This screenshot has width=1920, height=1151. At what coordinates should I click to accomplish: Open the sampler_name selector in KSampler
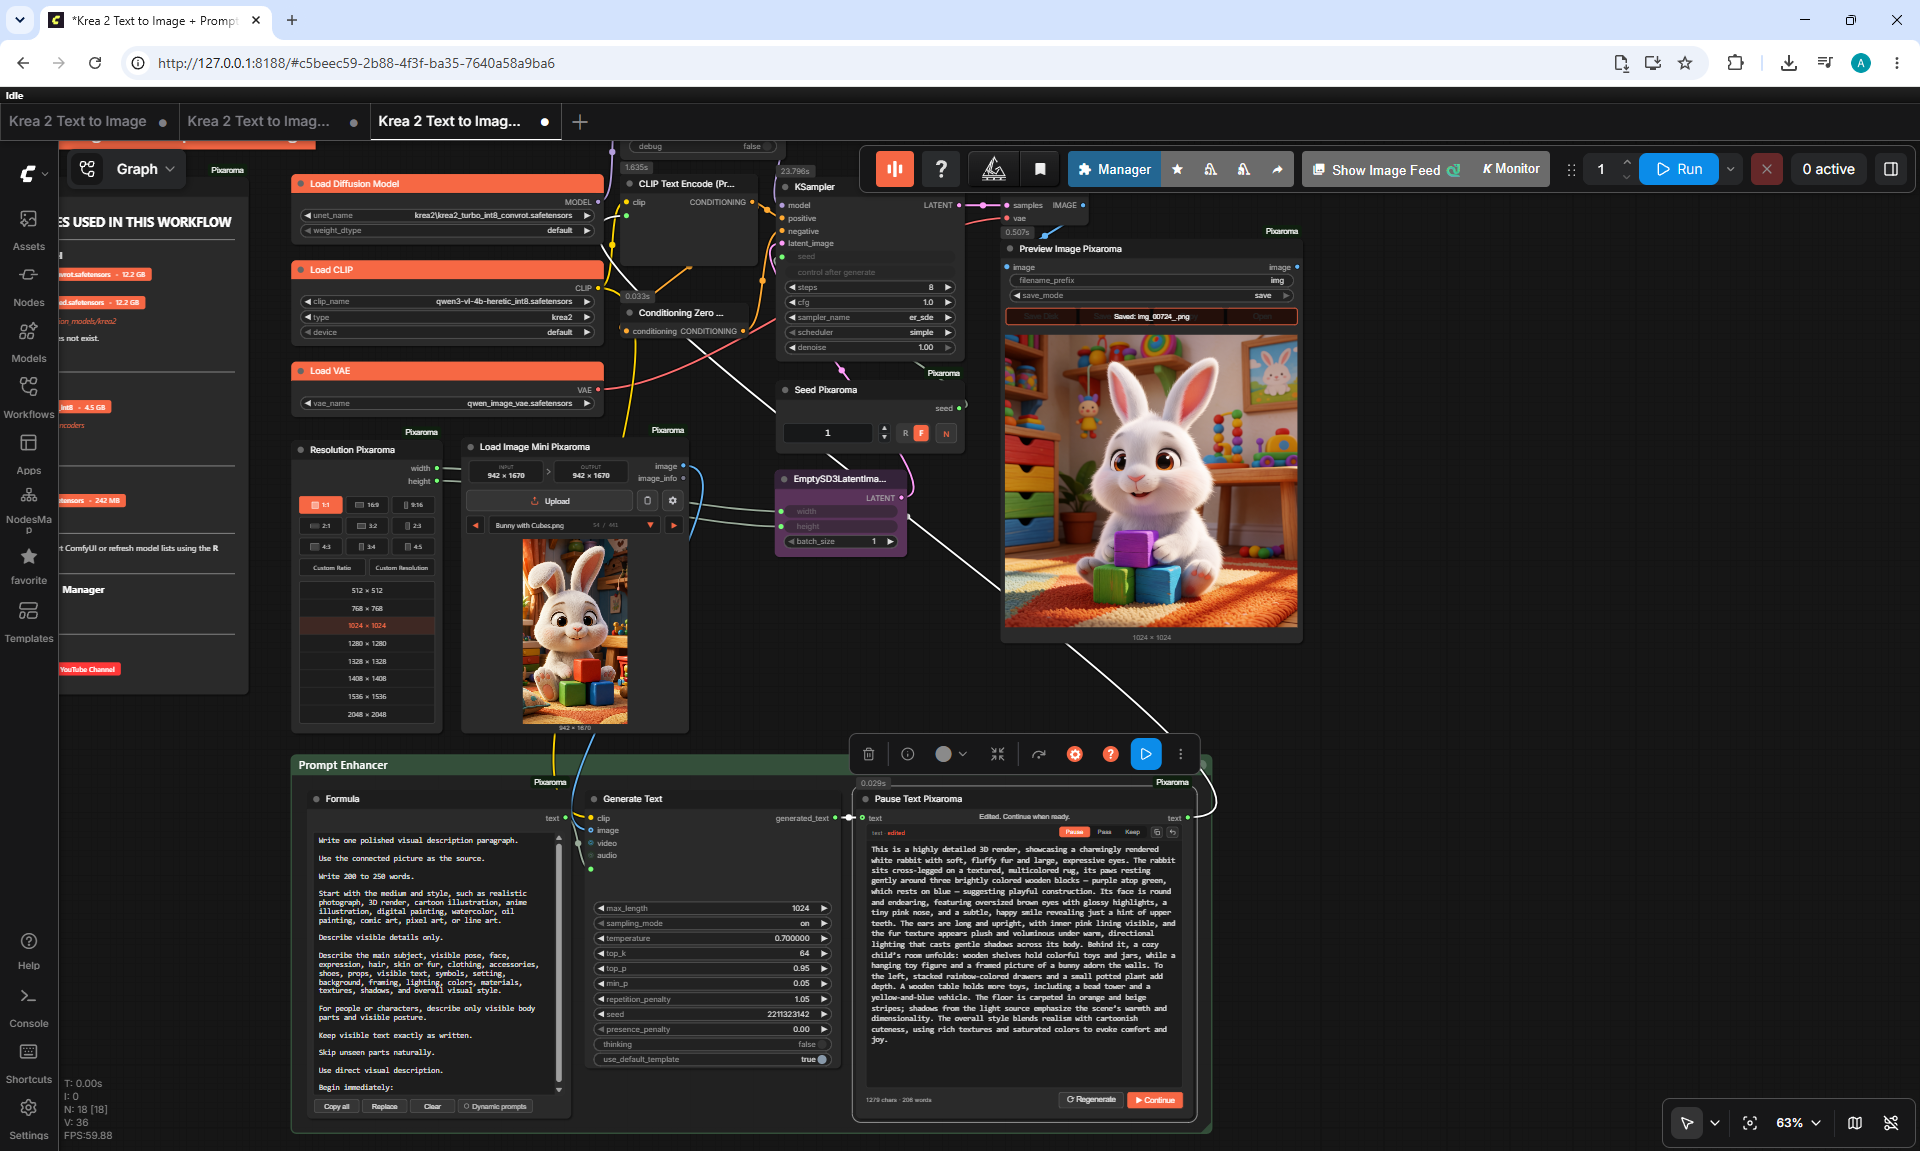tap(870, 317)
